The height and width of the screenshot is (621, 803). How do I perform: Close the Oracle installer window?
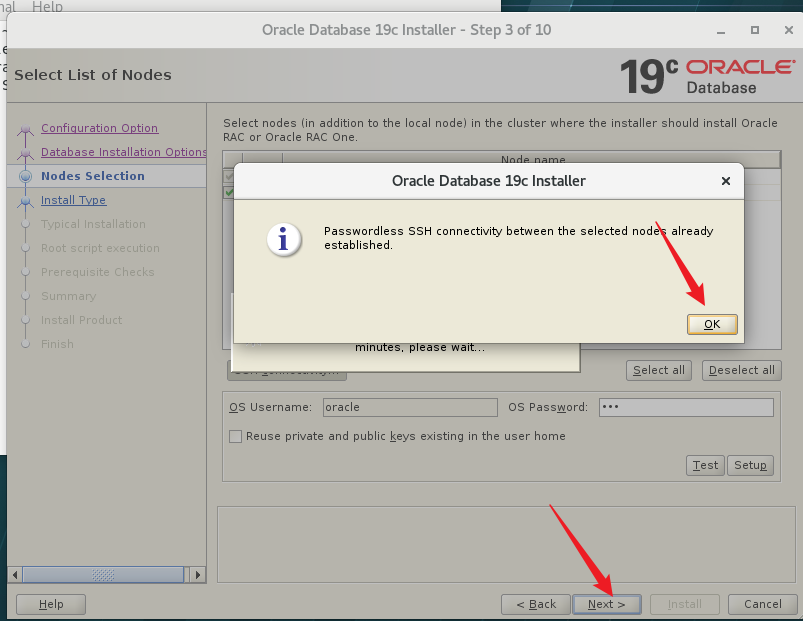pyautogui.click(x=789, y=30)
